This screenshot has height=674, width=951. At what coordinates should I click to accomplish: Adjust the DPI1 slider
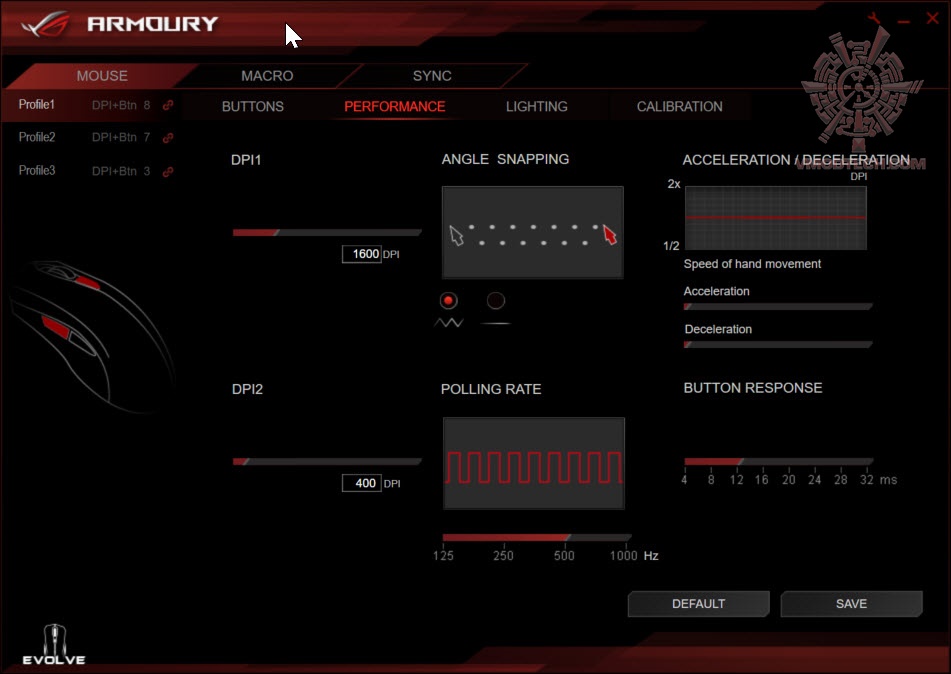point(327,232)
